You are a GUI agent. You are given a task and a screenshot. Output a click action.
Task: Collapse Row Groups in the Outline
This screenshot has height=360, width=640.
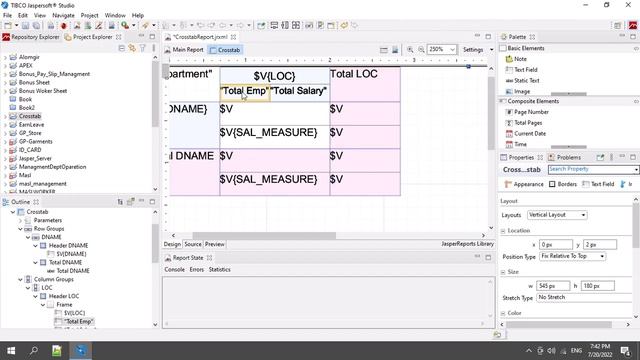[x=20, y=229]
